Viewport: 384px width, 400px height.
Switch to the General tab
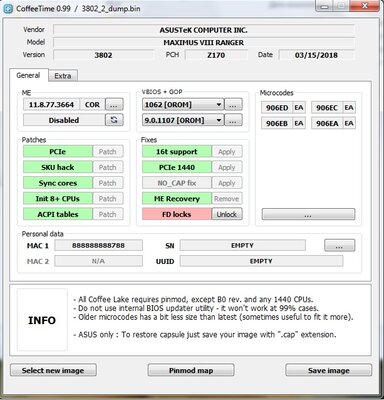28,75
